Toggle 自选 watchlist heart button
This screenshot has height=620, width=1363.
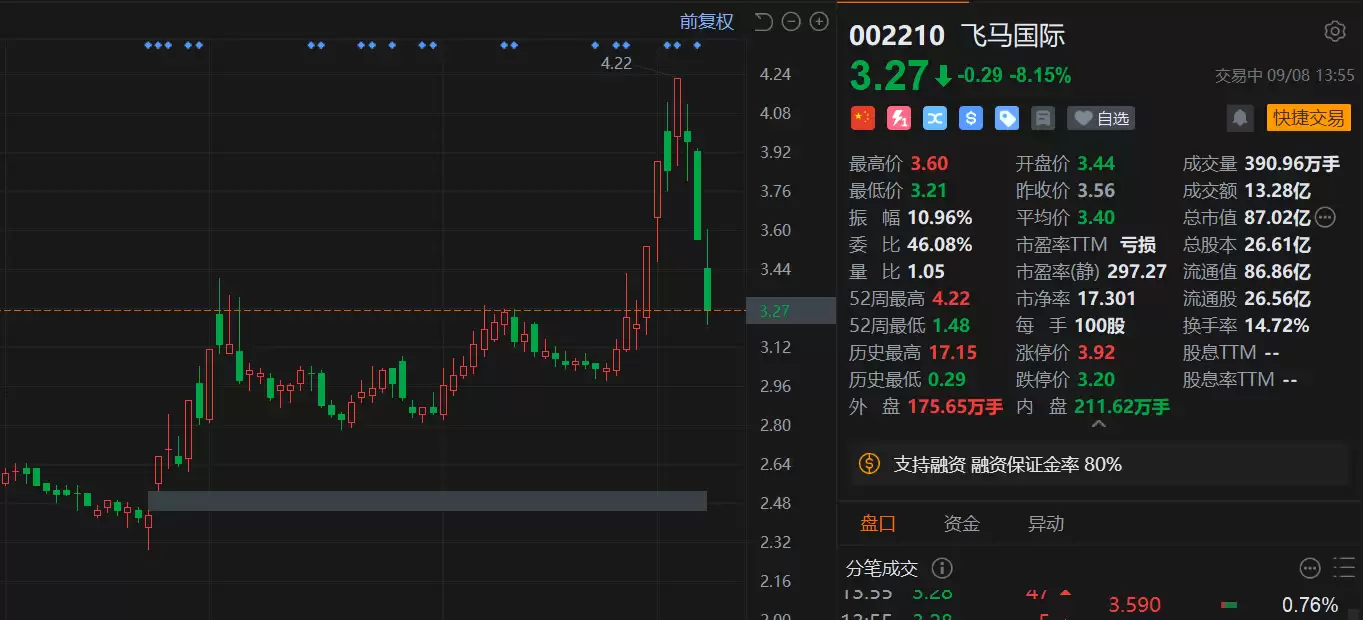(x=1101, y=118)
